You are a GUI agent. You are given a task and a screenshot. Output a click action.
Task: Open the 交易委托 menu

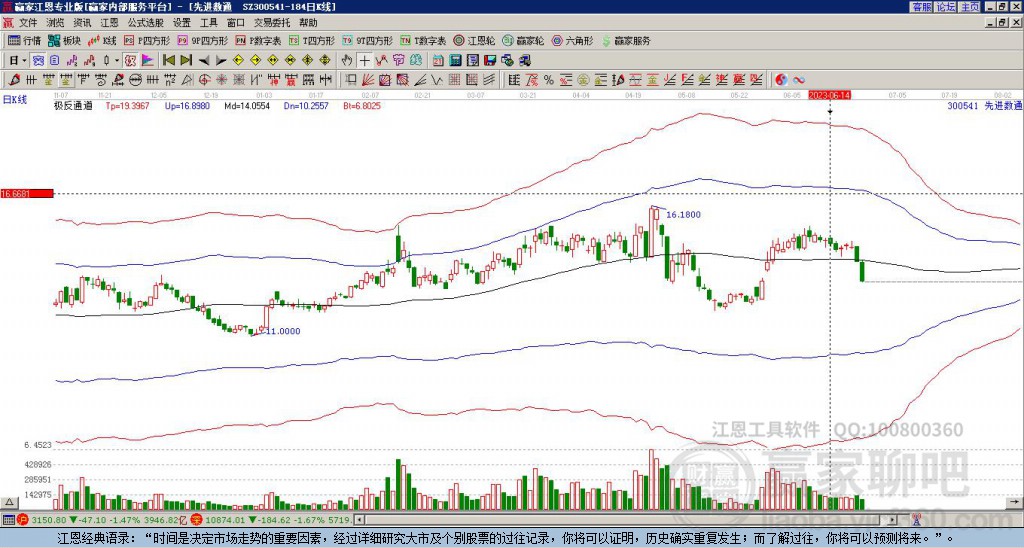[272, 23]
